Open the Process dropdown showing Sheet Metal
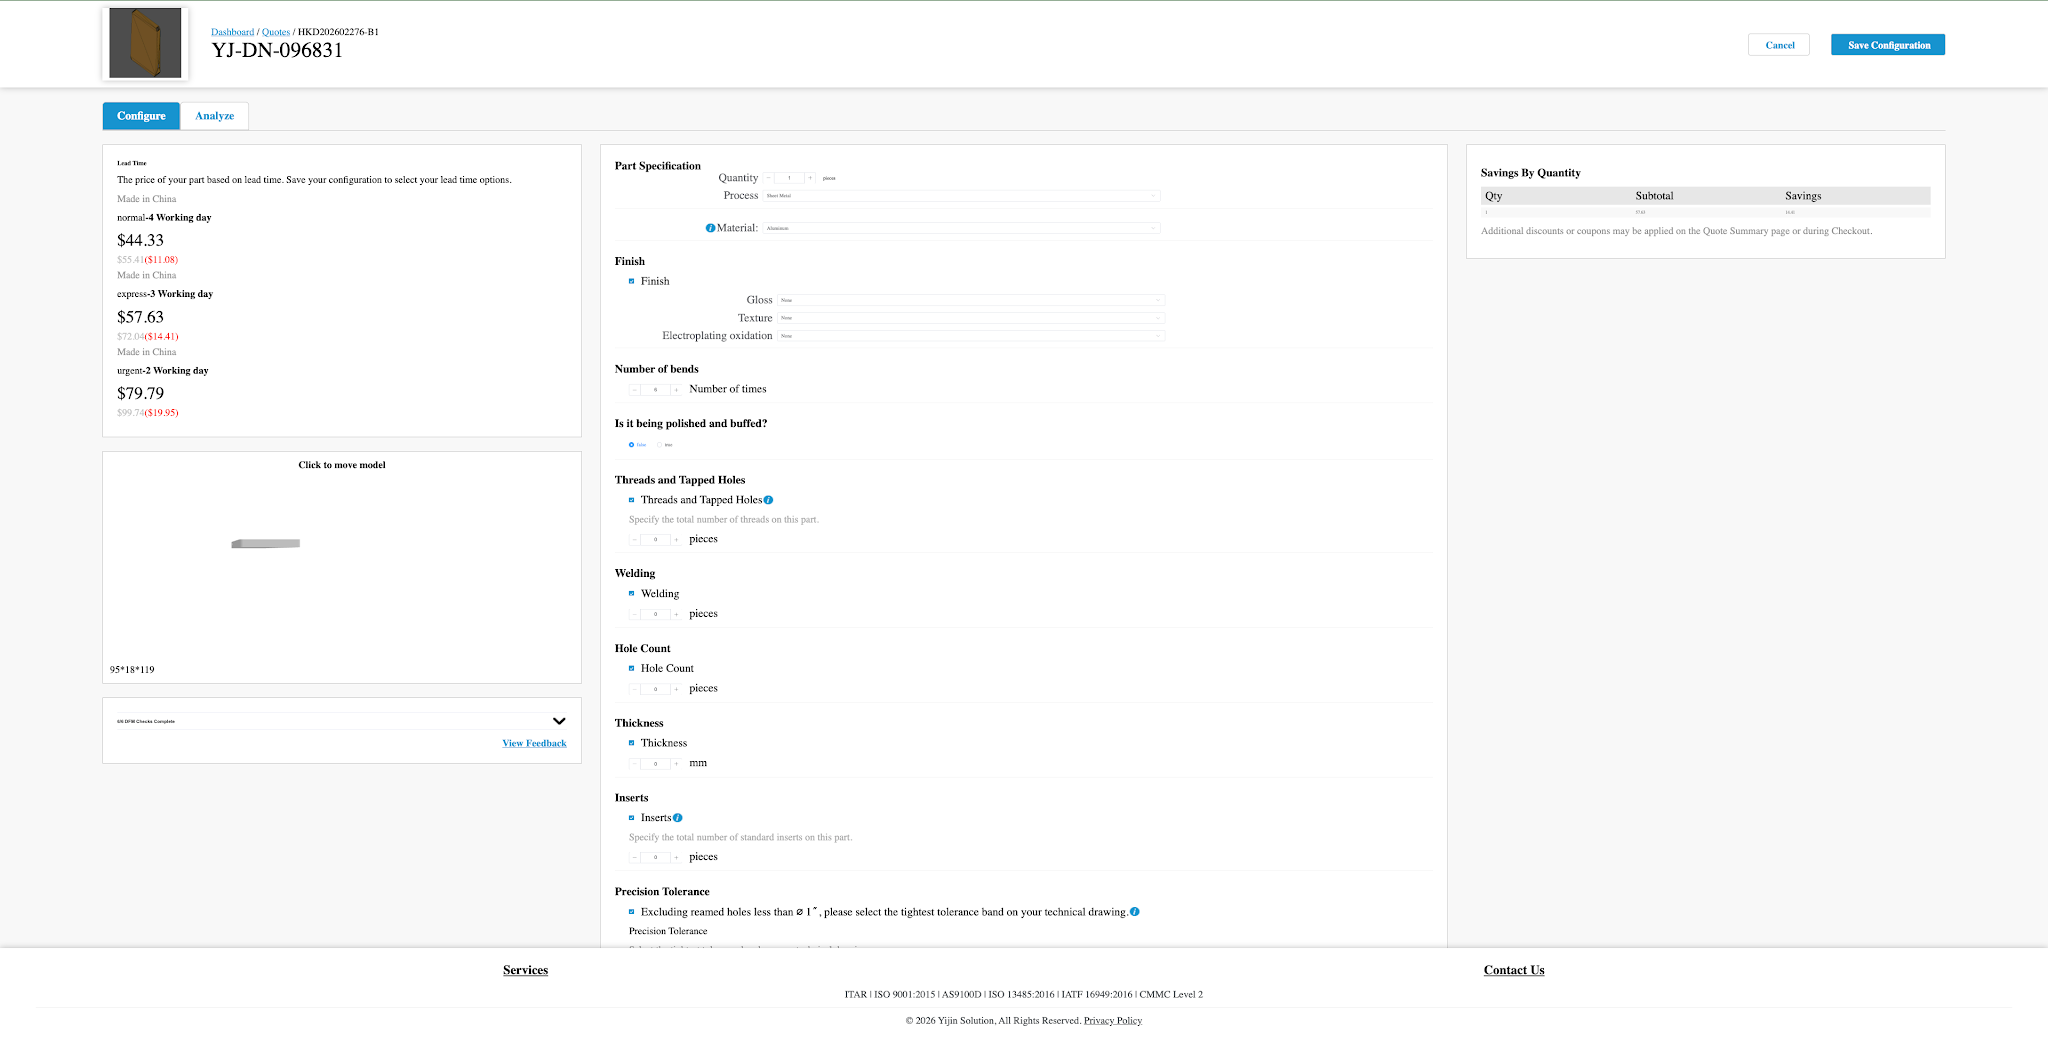 coord(962,195)
